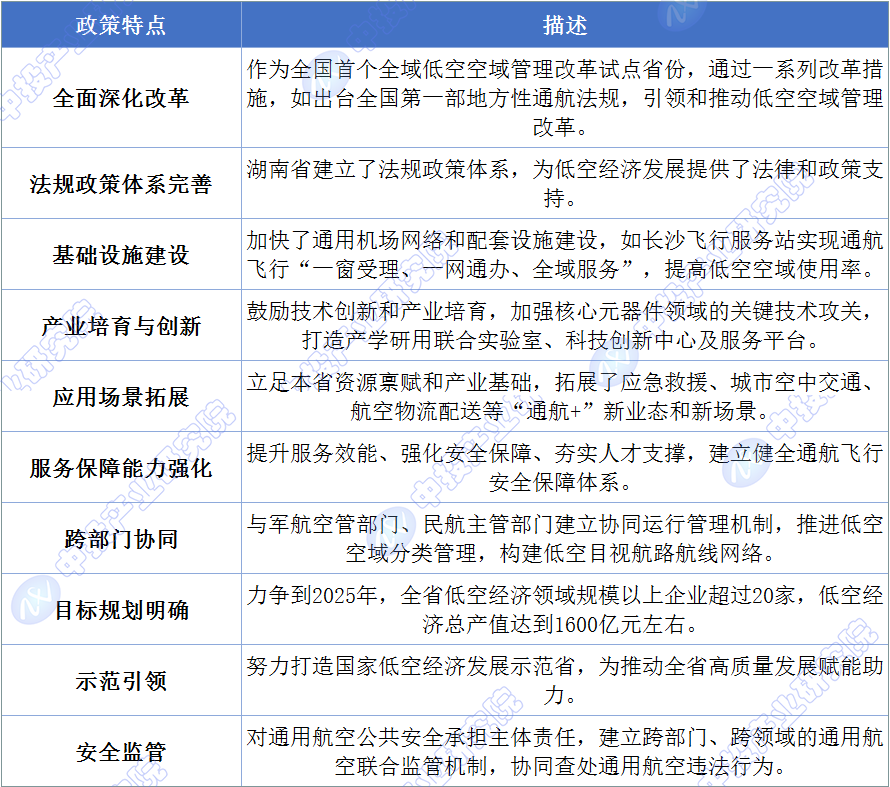This screenshot has height=787, width=890.
Task: Select the 服务保障能力强化 cell
Action: tap(121, 468)
